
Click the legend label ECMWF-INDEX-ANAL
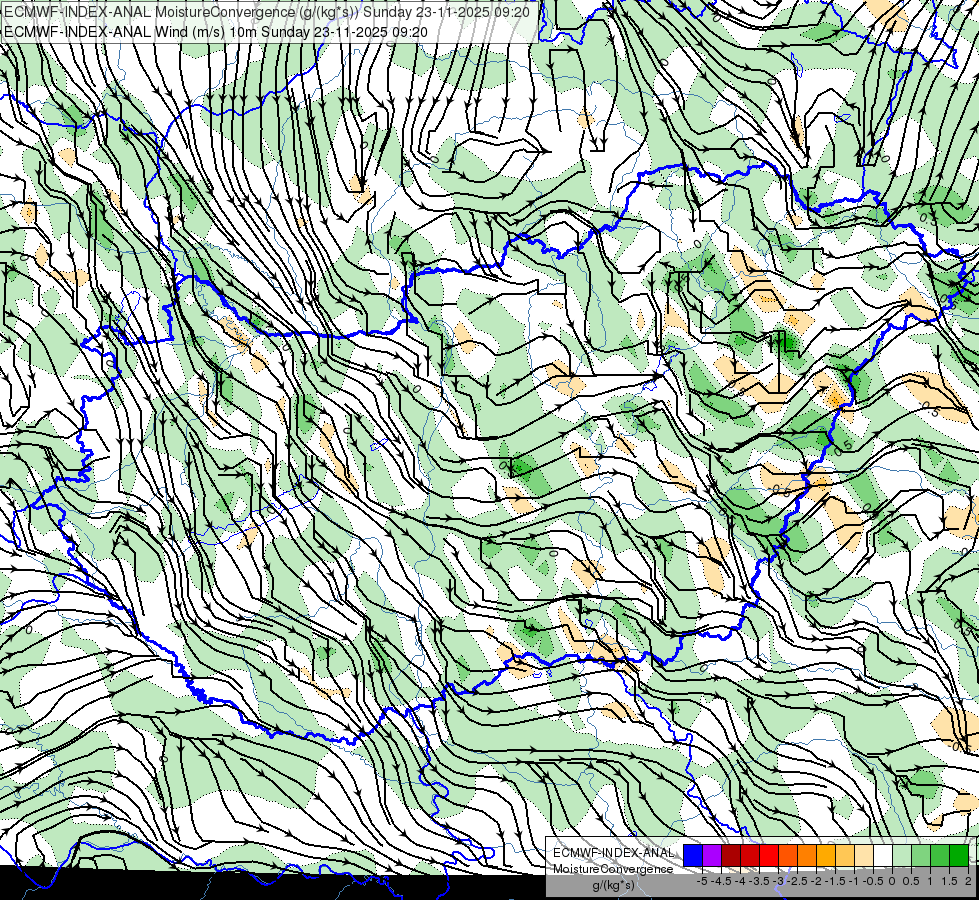613,853
